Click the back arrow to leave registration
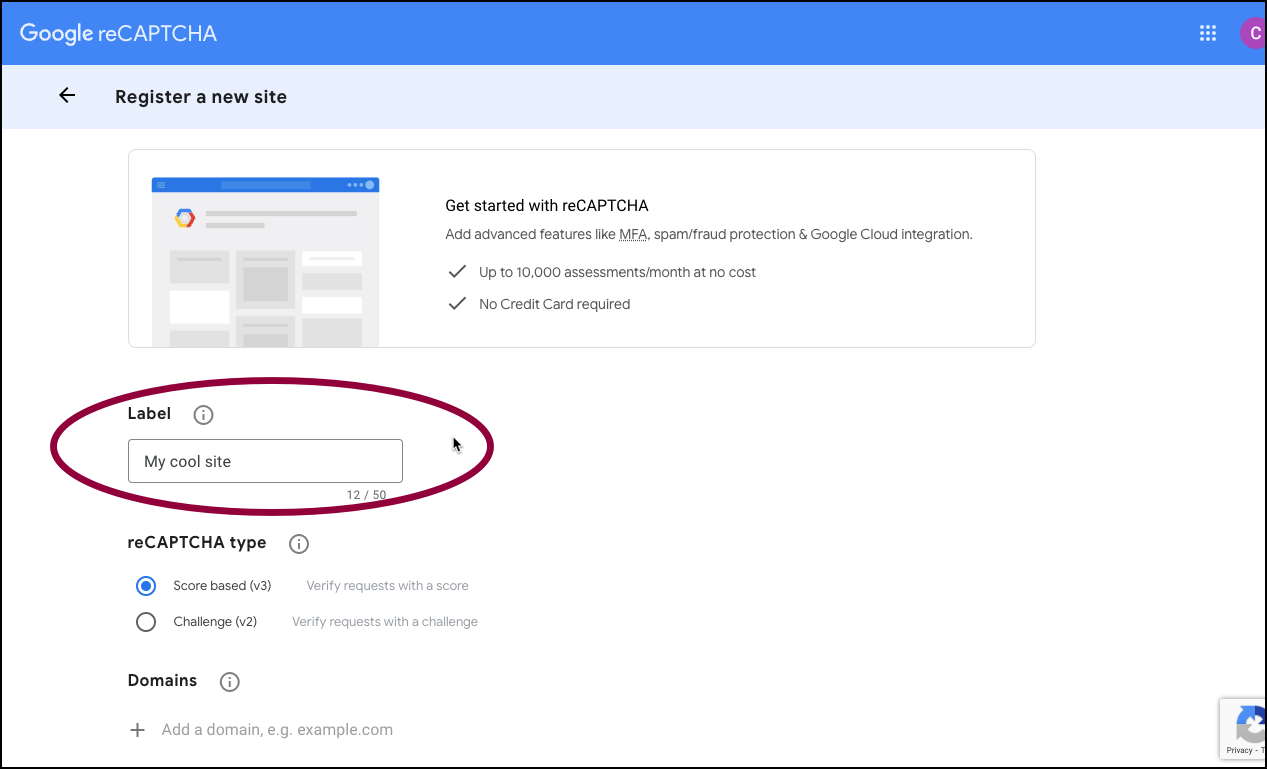 (x=66, y=95)
